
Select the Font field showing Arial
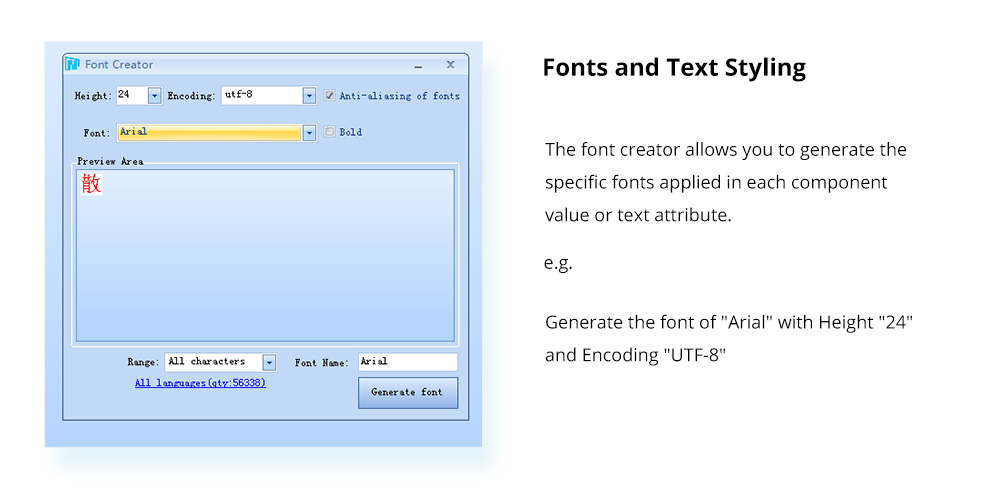(208, 132)
